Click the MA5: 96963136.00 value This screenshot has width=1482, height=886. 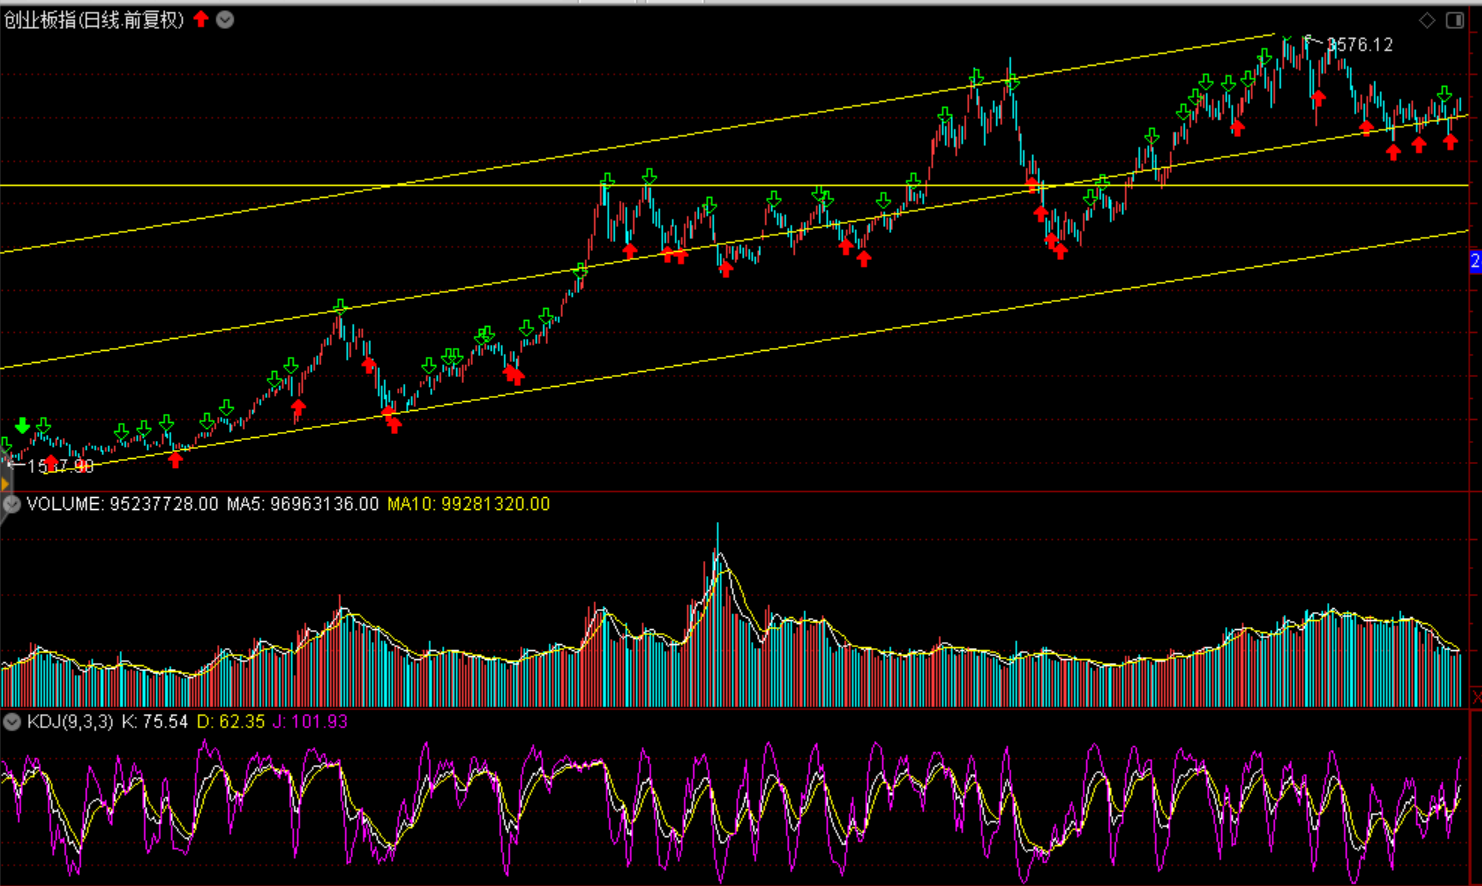coord(303,504)
